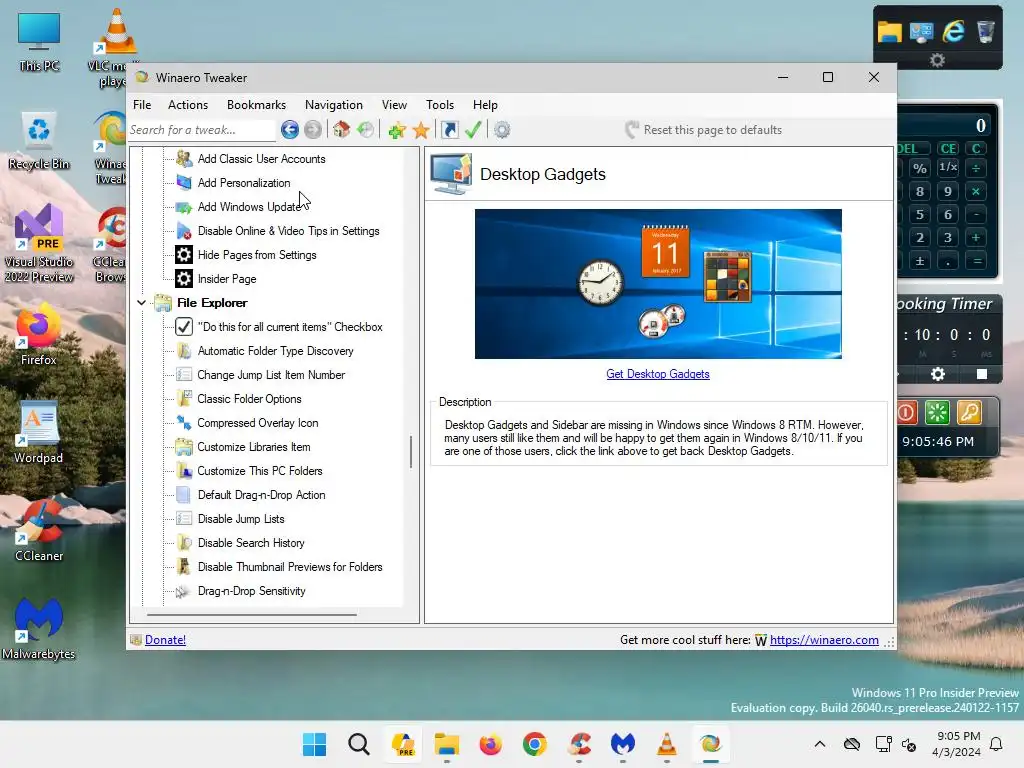Open bookmarks with the yellow star icon
Screen dimensions: 1024x768
[x=421, y=129]
